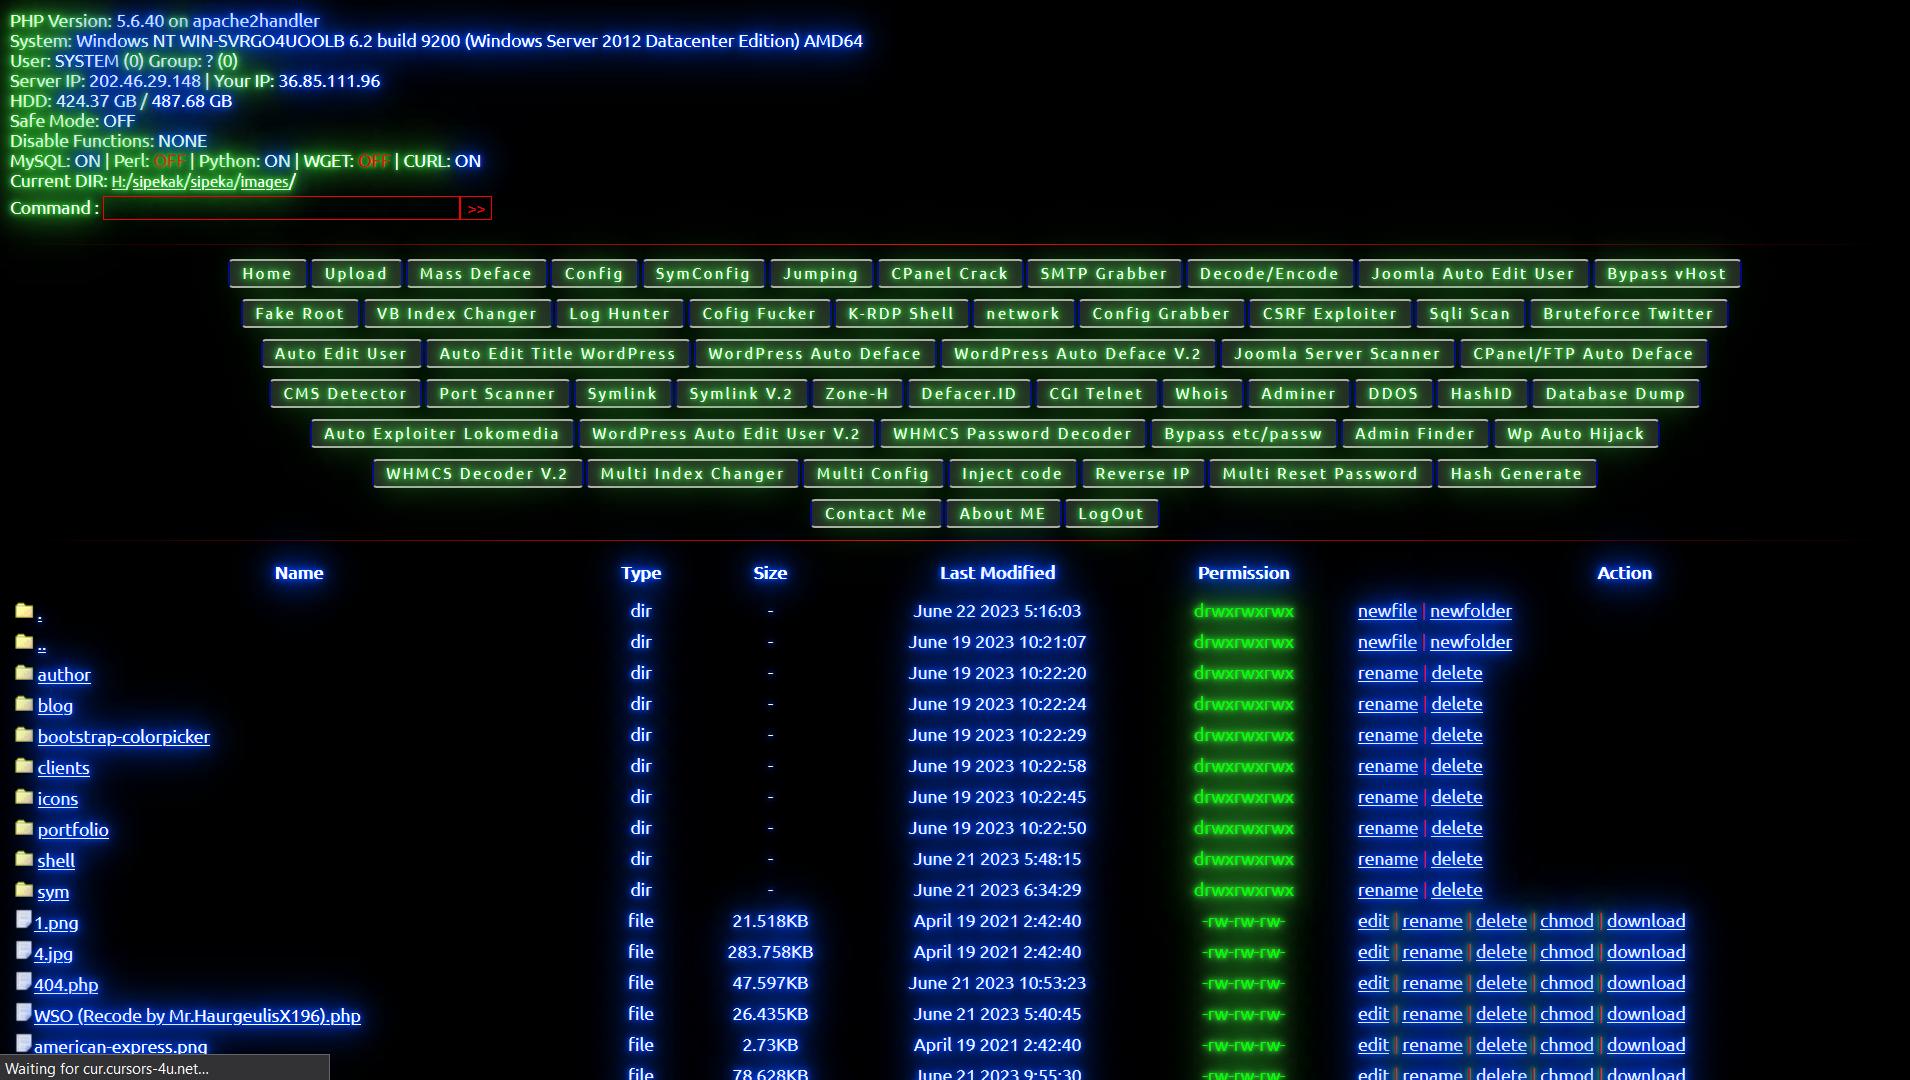Click sipekak in the Current DIR path
The width and height of the screenshot is (1910, 1080).
pos(160,182)
